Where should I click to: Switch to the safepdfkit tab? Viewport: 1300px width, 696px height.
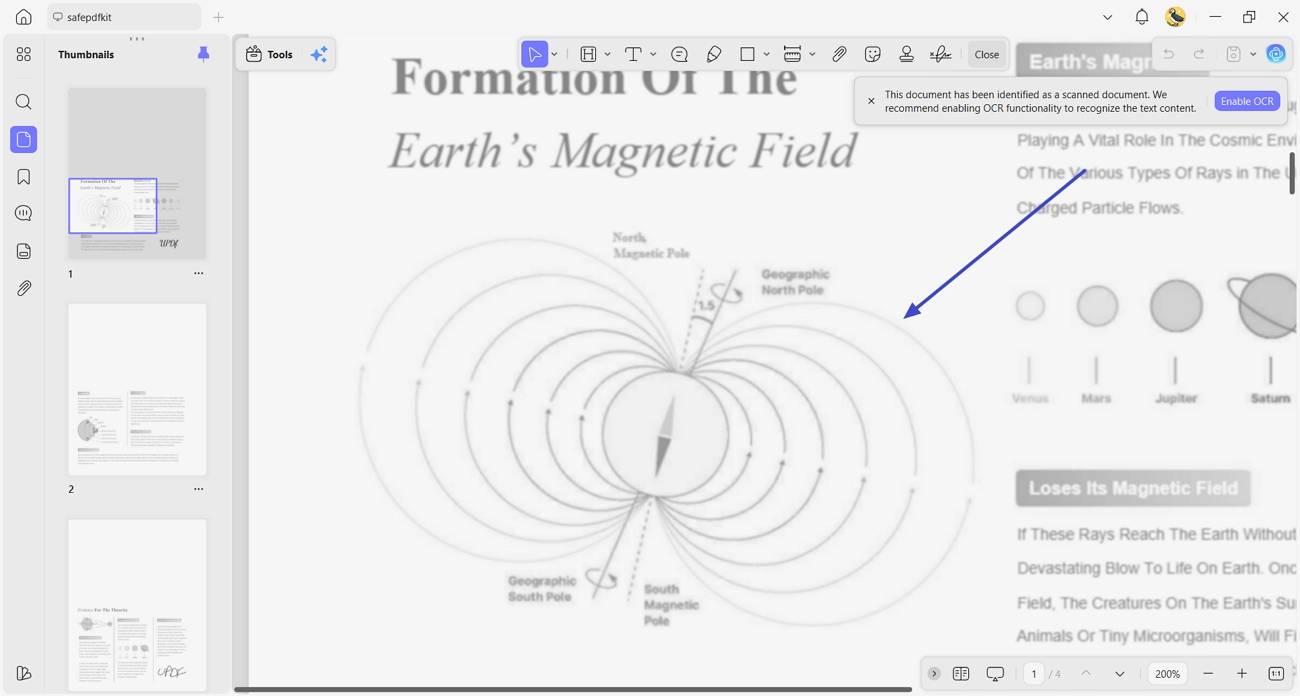[x=123, y=17]
